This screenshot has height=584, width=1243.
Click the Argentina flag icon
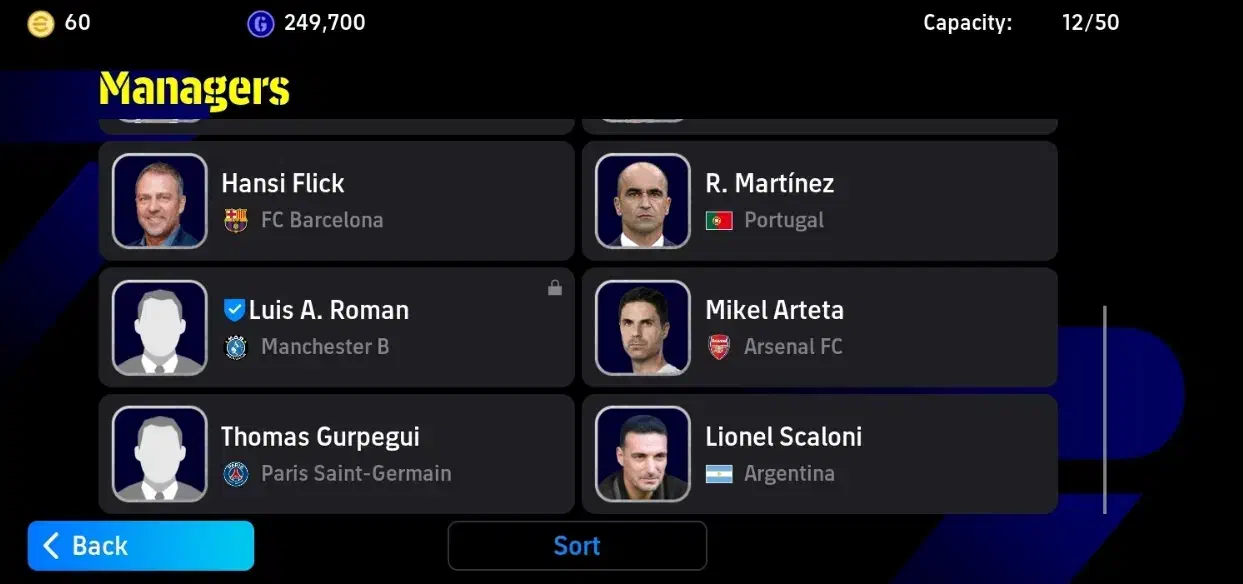[x=719, y=474]
